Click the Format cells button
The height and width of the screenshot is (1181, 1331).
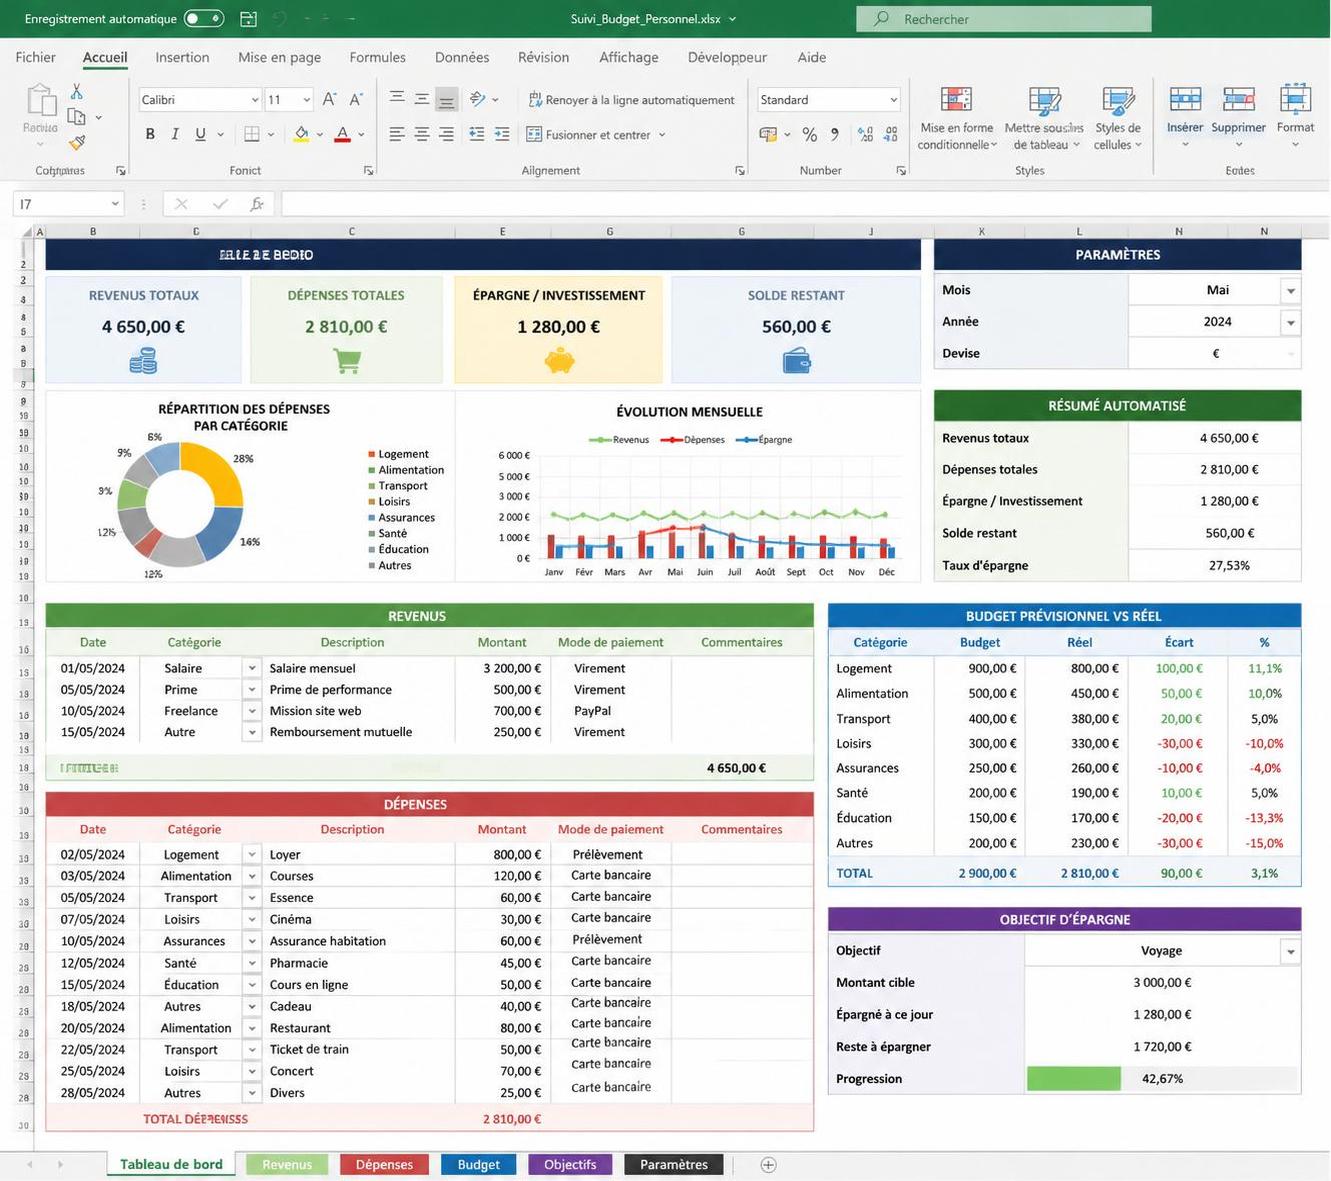point(1295,117)
